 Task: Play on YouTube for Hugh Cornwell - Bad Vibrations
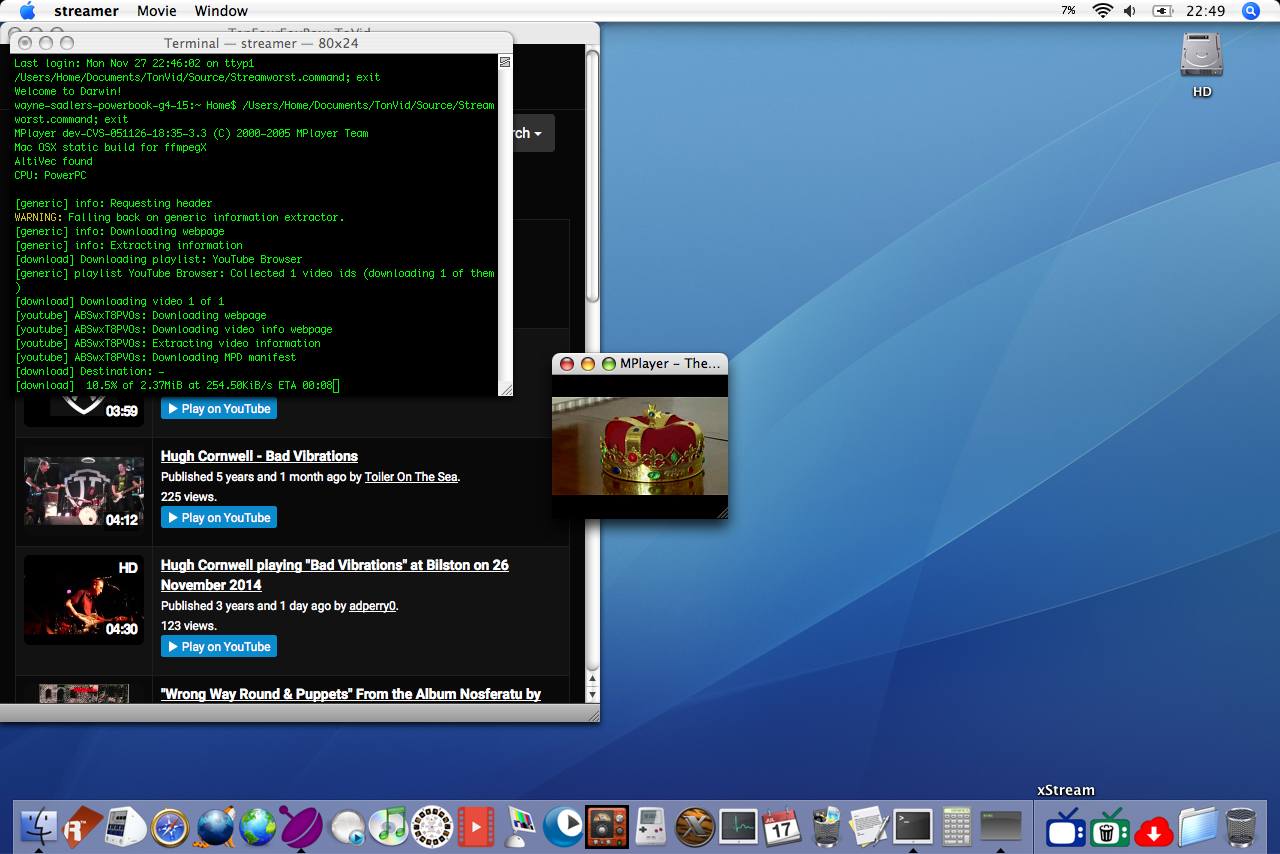pyautogui.click(x=219, y=517)
